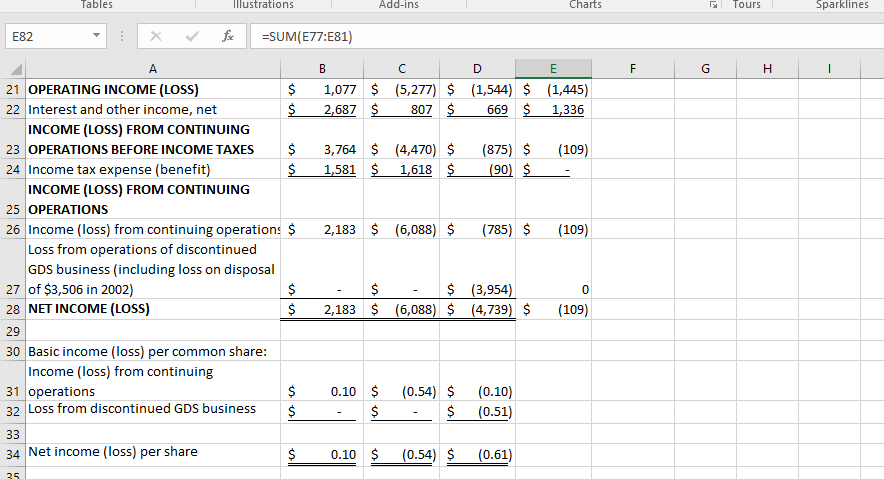Open Insert Function fx button

[x=228, y=37]
